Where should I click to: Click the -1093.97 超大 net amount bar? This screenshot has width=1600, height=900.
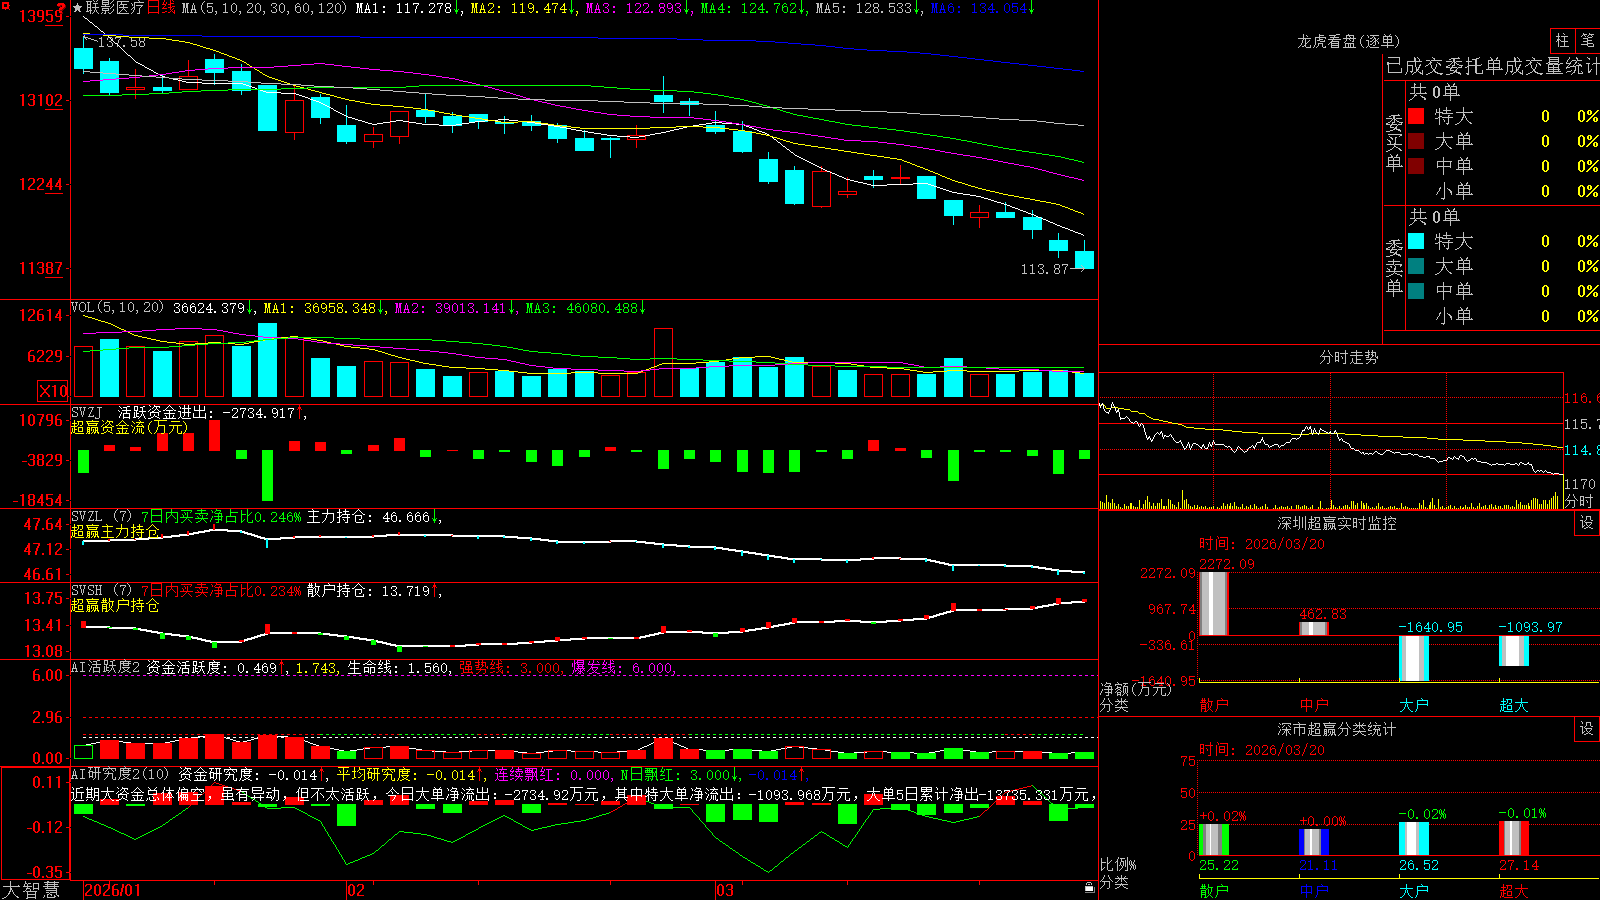[x=1514, y=651]
